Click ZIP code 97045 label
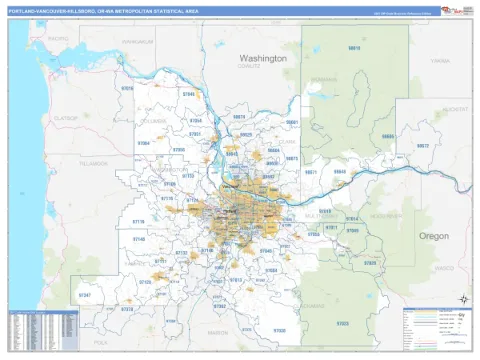480x360 pixels. [x=266, y=251]
